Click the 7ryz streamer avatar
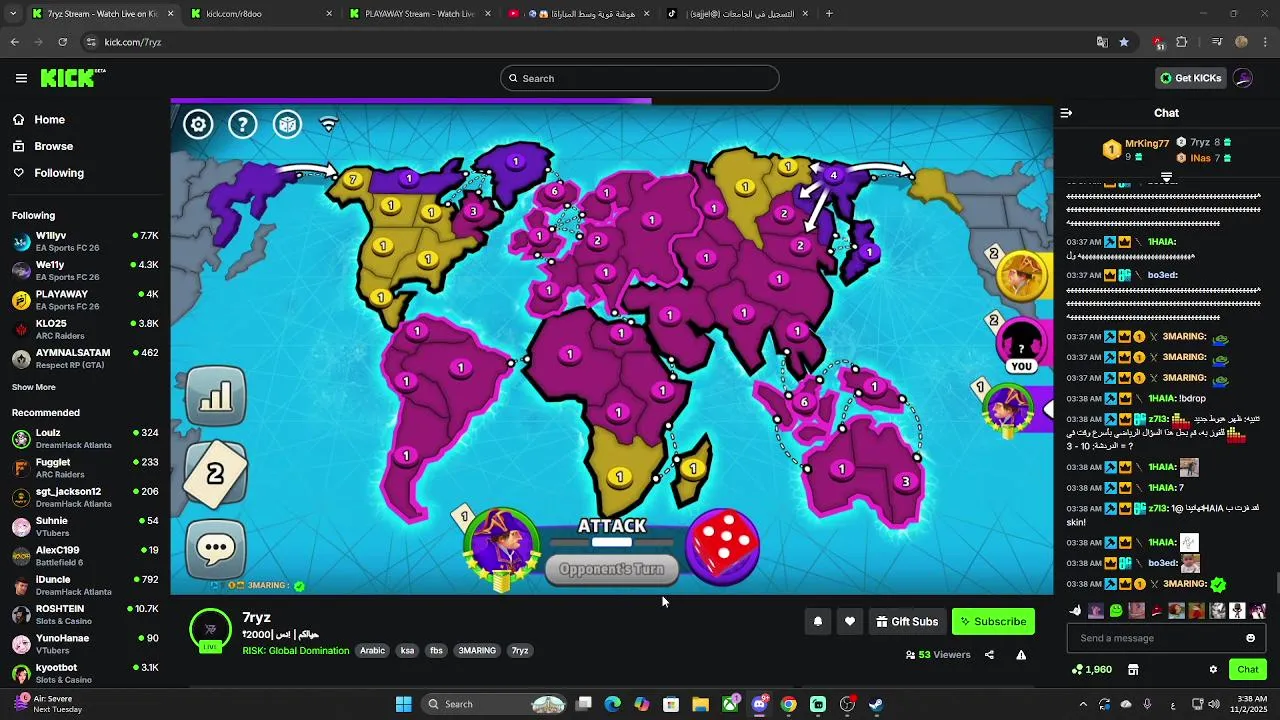The width and height of the screenshot is (1280, 720). [210, 629]
